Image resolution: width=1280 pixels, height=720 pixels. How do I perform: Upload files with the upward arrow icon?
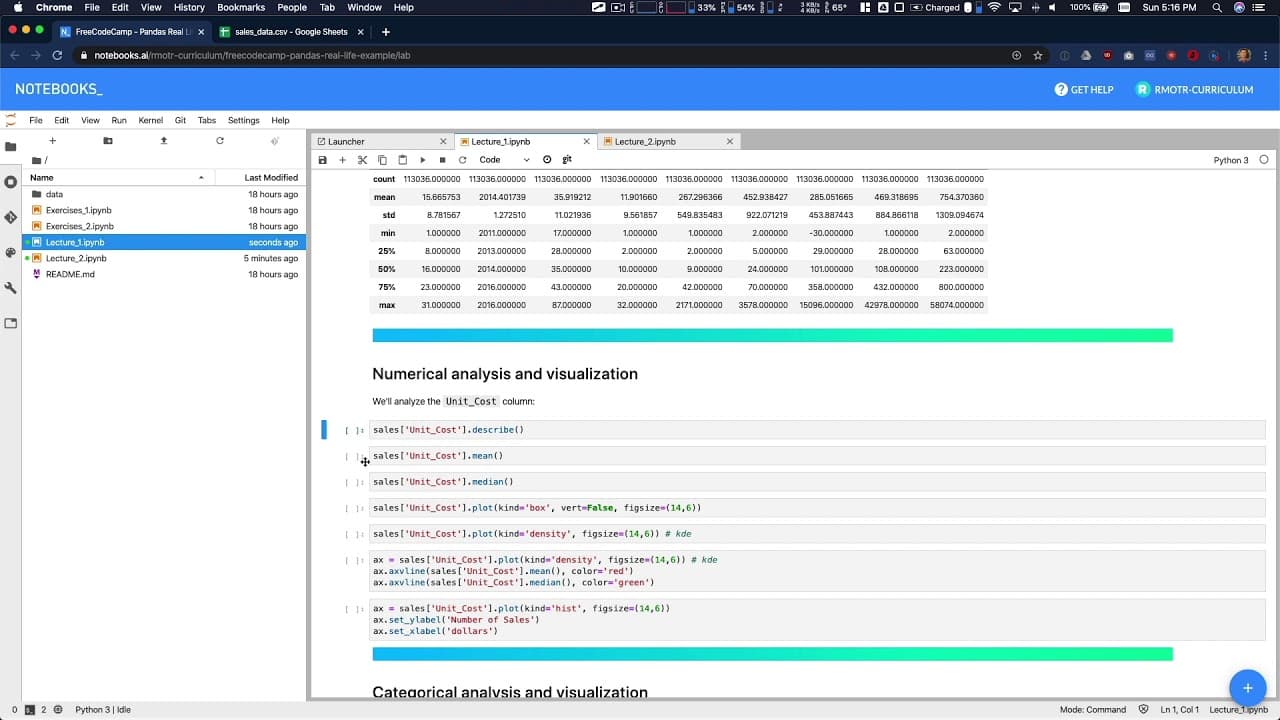point(164,141)
